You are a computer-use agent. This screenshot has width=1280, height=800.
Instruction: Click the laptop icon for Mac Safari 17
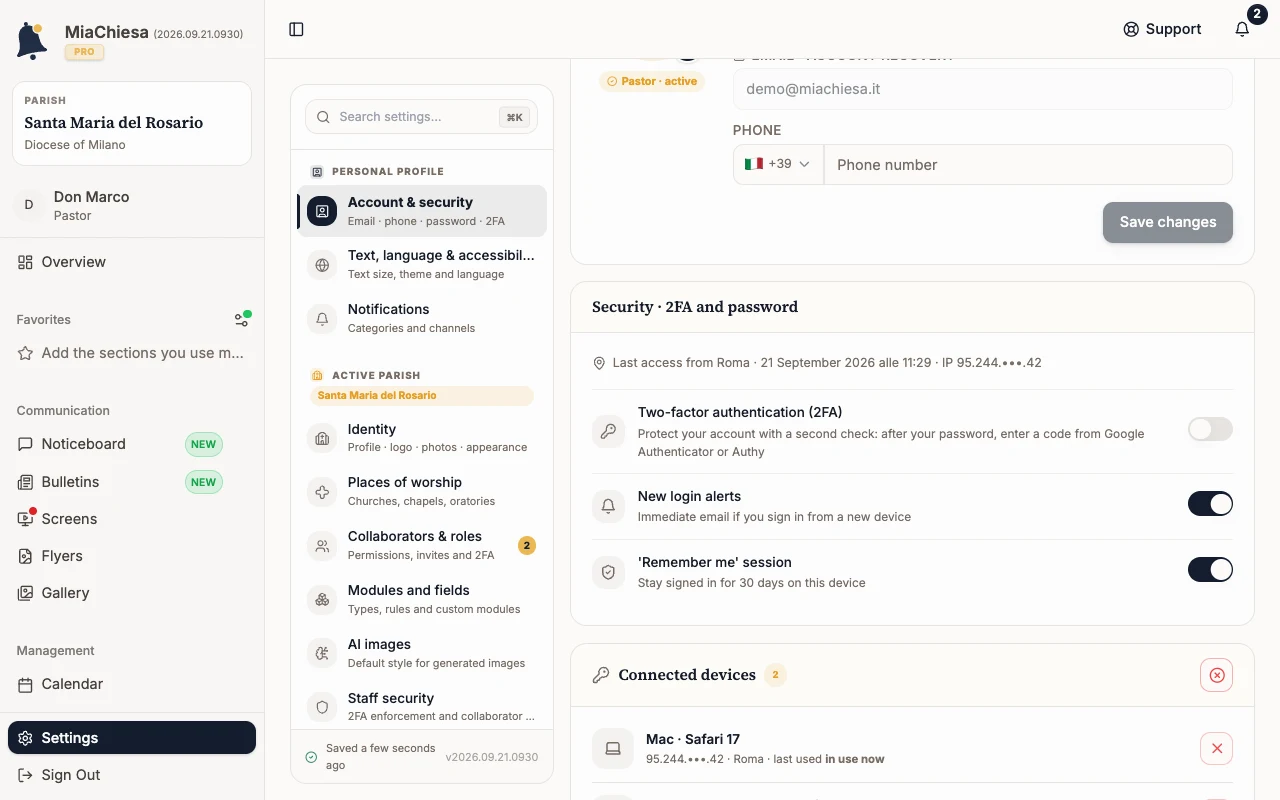(x=613, y=748)
